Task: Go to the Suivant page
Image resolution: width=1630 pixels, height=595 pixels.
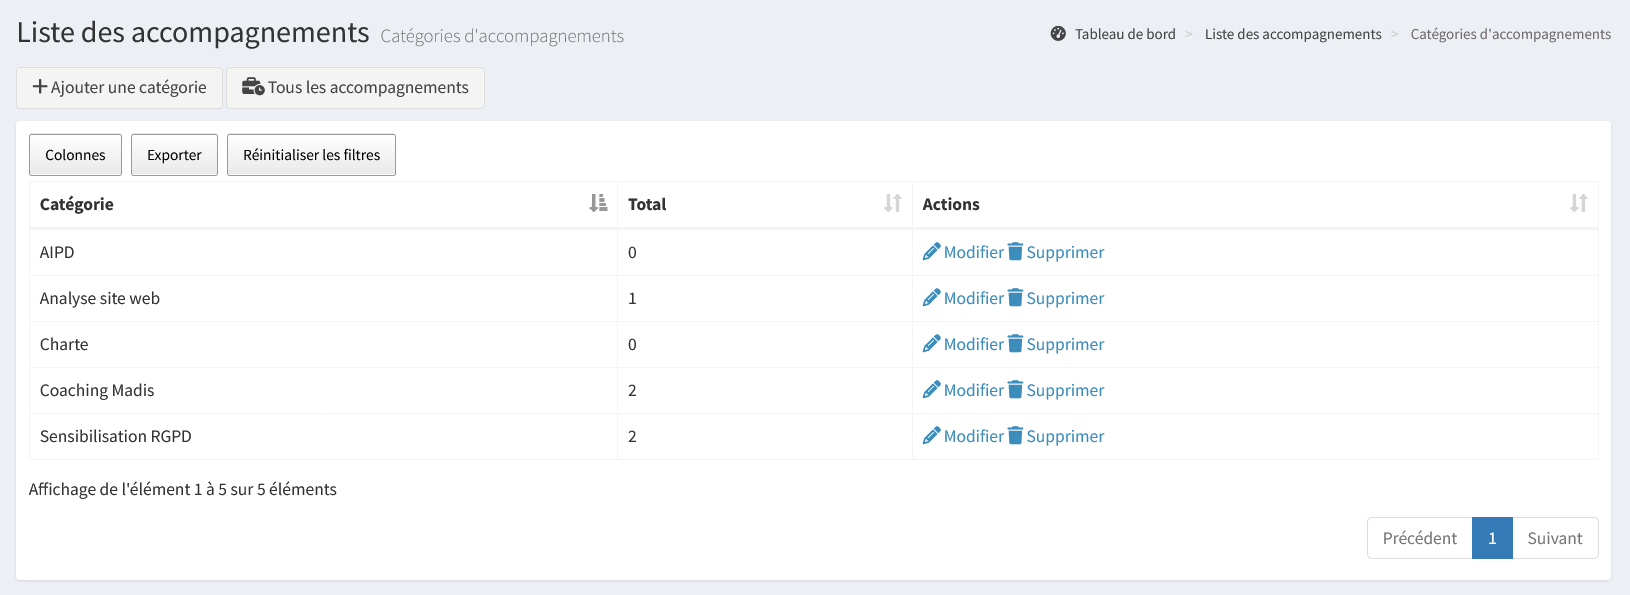Action: (1555, 538)
